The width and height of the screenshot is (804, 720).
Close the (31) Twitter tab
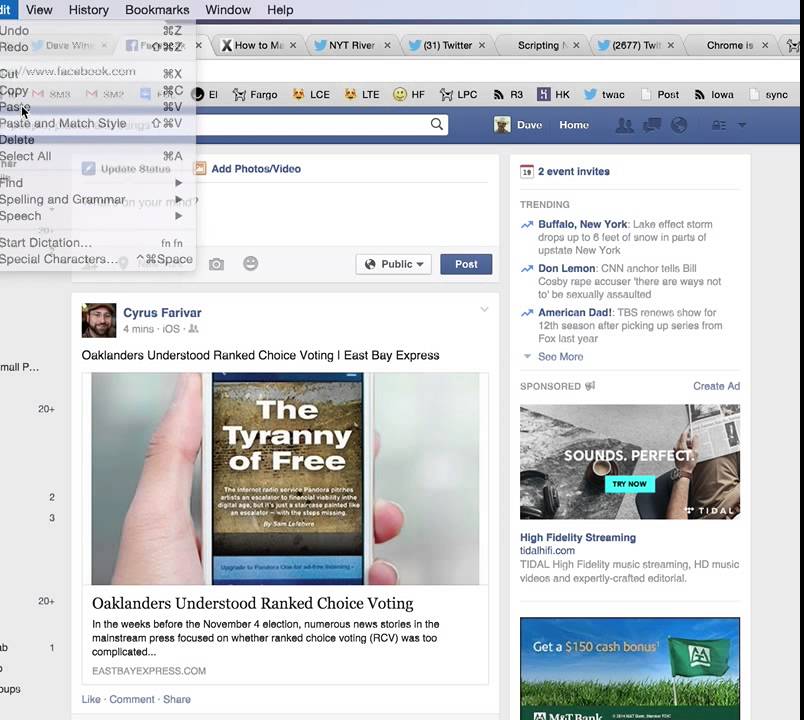(x=482, y=45)
